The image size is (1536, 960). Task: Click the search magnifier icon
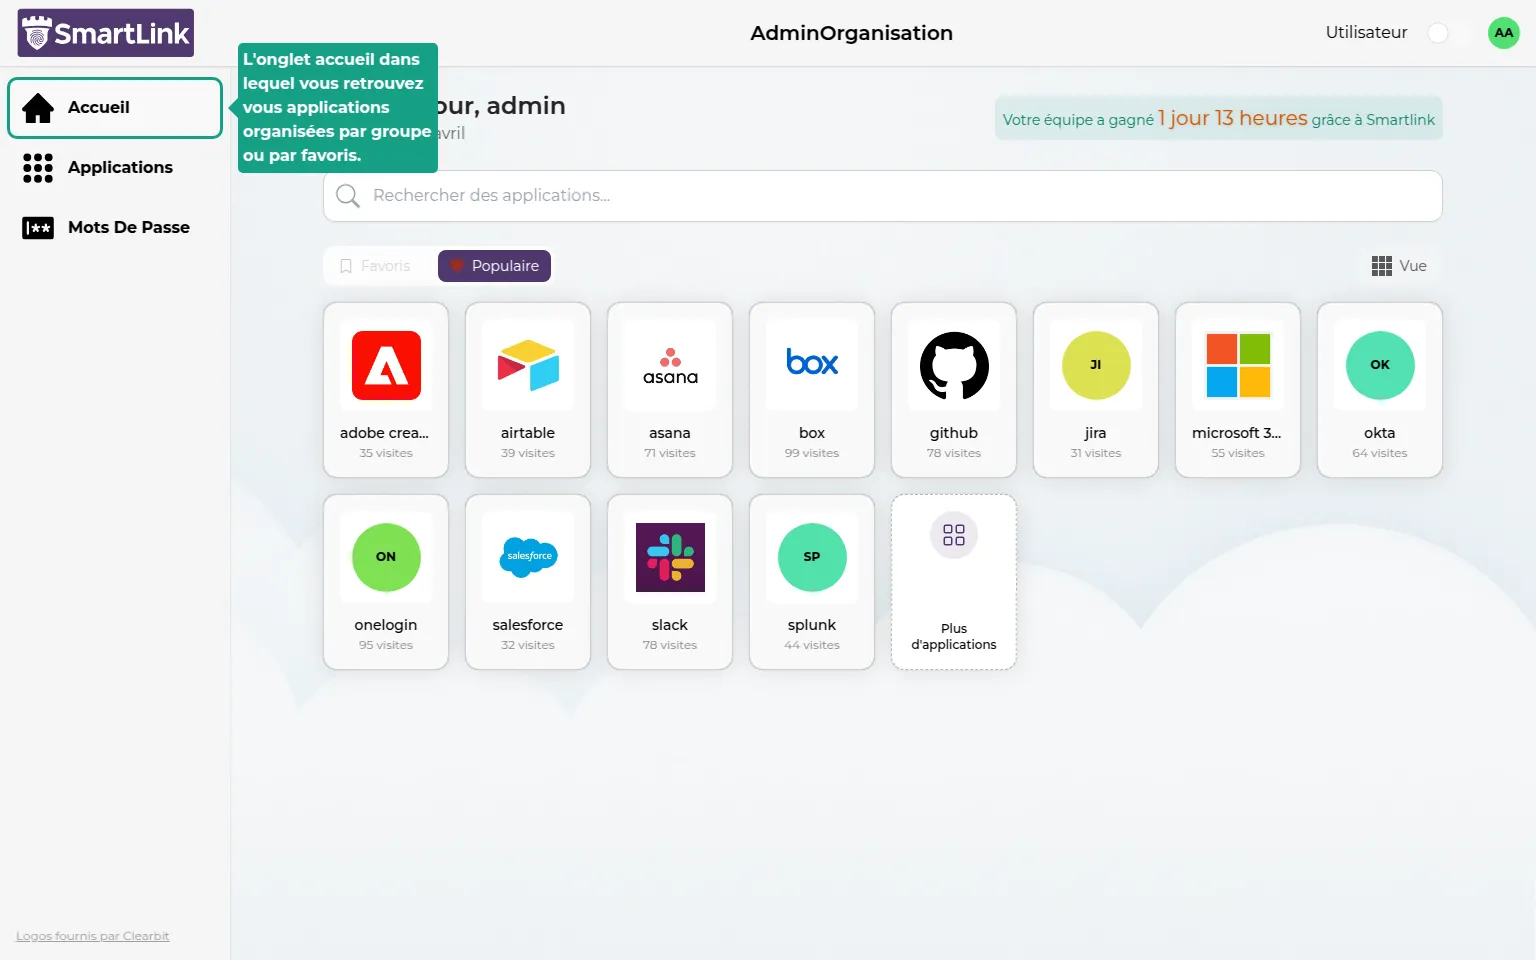point(348,196)
